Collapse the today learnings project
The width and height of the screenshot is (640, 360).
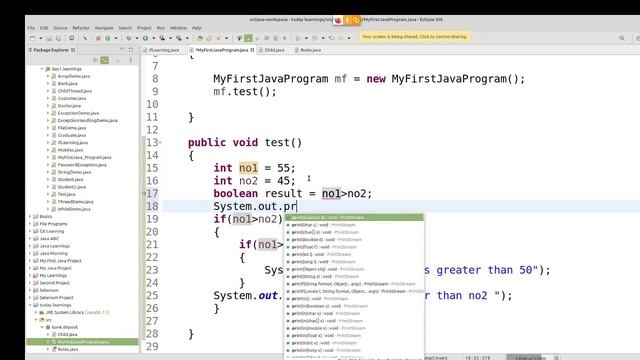click(30, 305)
